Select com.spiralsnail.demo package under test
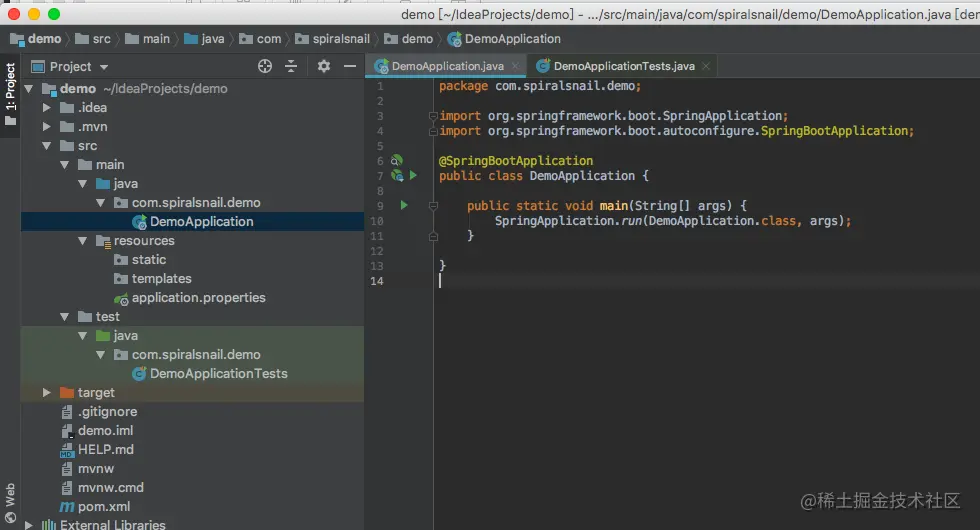Image resolution: width=980 pixels, height=530 pixels. click(196, 354)
